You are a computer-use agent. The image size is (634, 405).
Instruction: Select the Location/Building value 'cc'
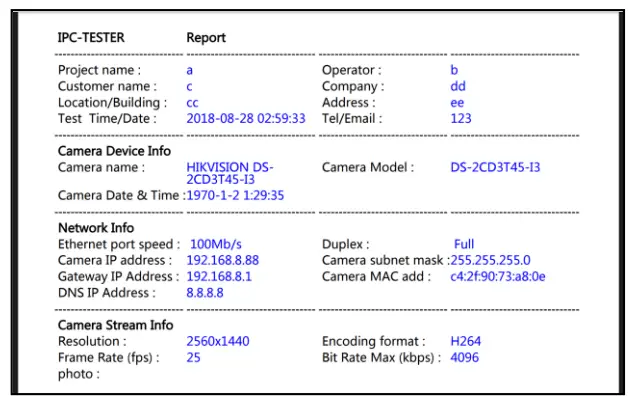click(193, 103)
